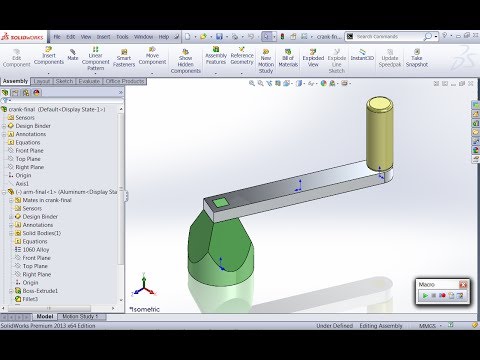This screenshot has width=480, height=360.
Task: Toggle Record Macro red button
Action: click(x=442, y=296)
